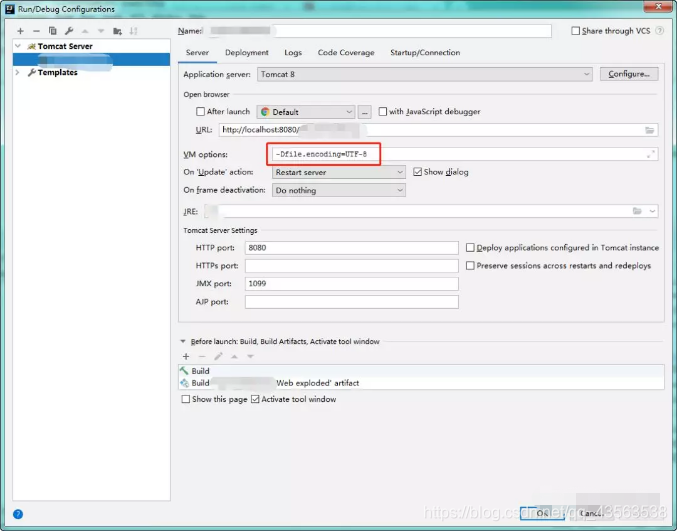The width and height of the screenshot is (677, 531).
Task: Switch to Startup/Connection tab
Action: coord(425,53)
